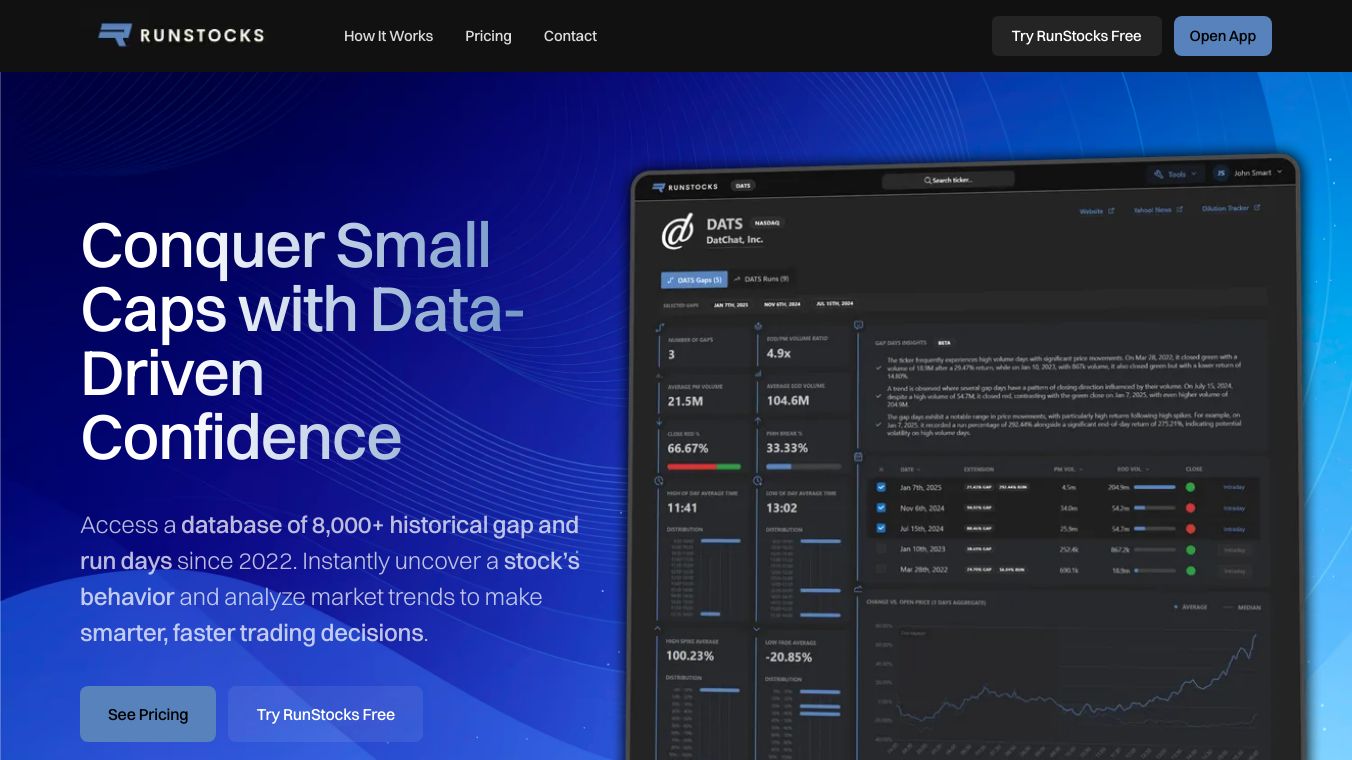Click the Jan 7th, 2025 selected gap chip
Screen dimensions: 1352x760
pos(729,304)
